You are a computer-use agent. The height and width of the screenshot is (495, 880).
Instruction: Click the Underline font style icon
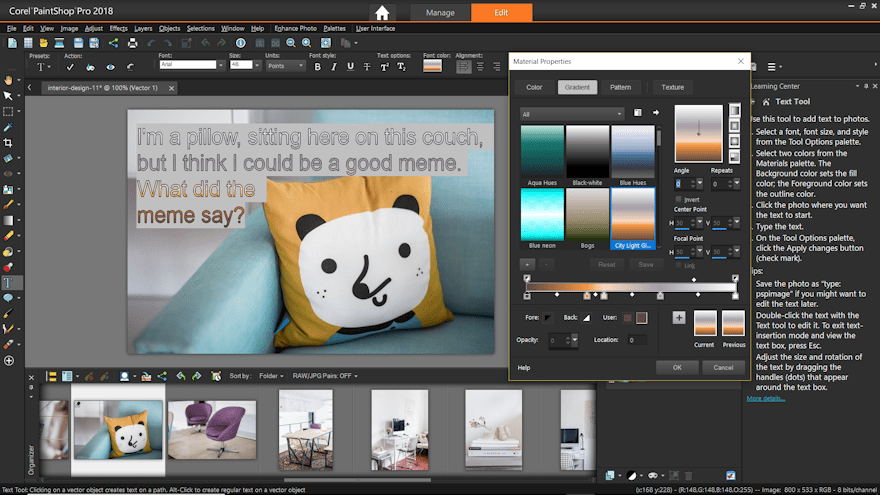(349, 67)
